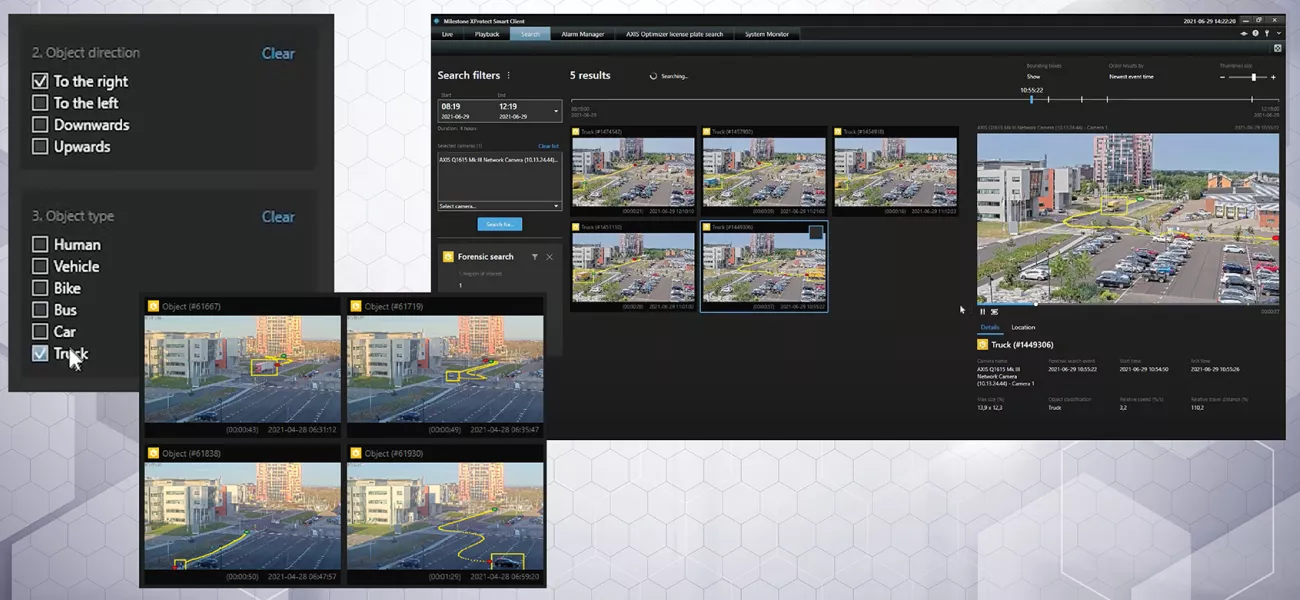
Task: Close the Forensic search filter with the X icon
Action: pos(549,257)
